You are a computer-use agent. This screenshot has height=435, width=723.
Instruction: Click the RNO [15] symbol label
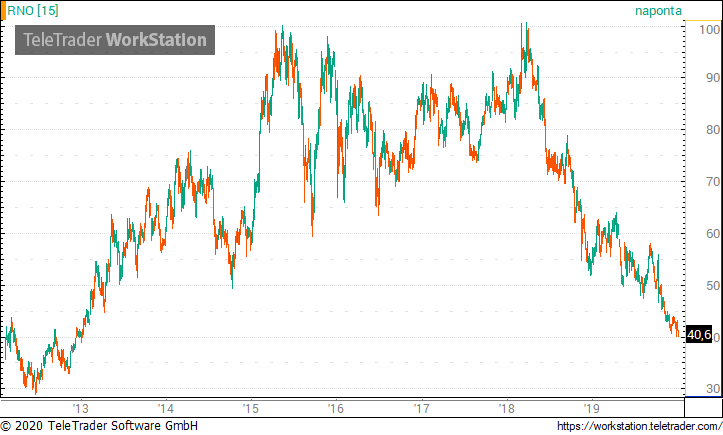pos(33,11)
